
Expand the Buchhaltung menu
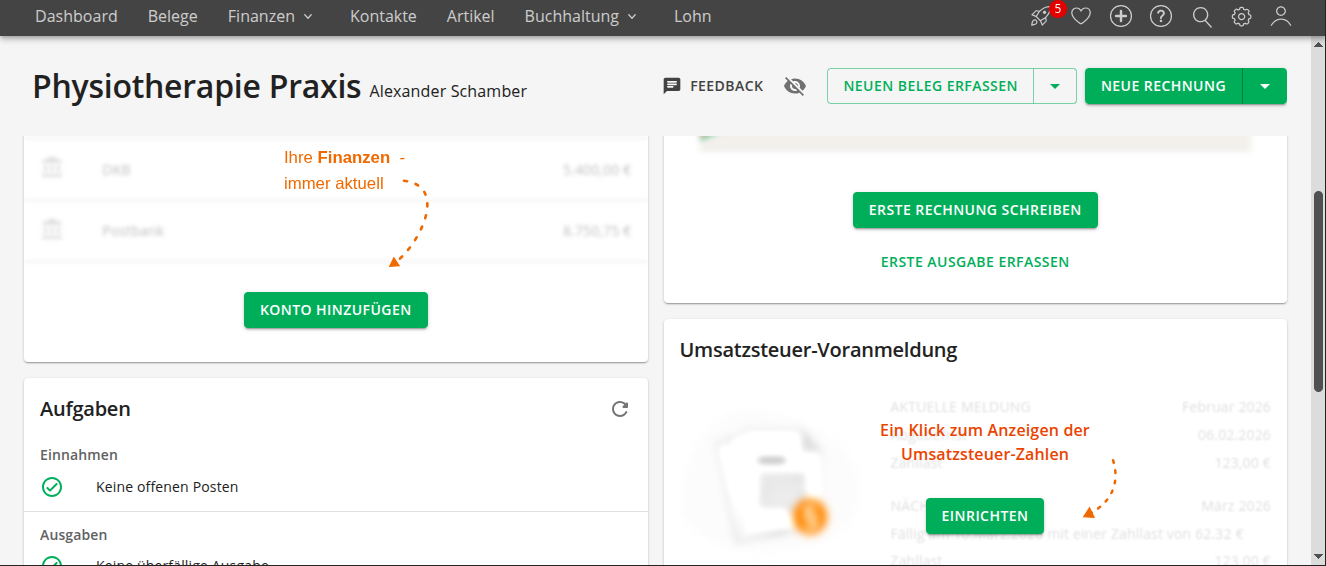[581, 16]
